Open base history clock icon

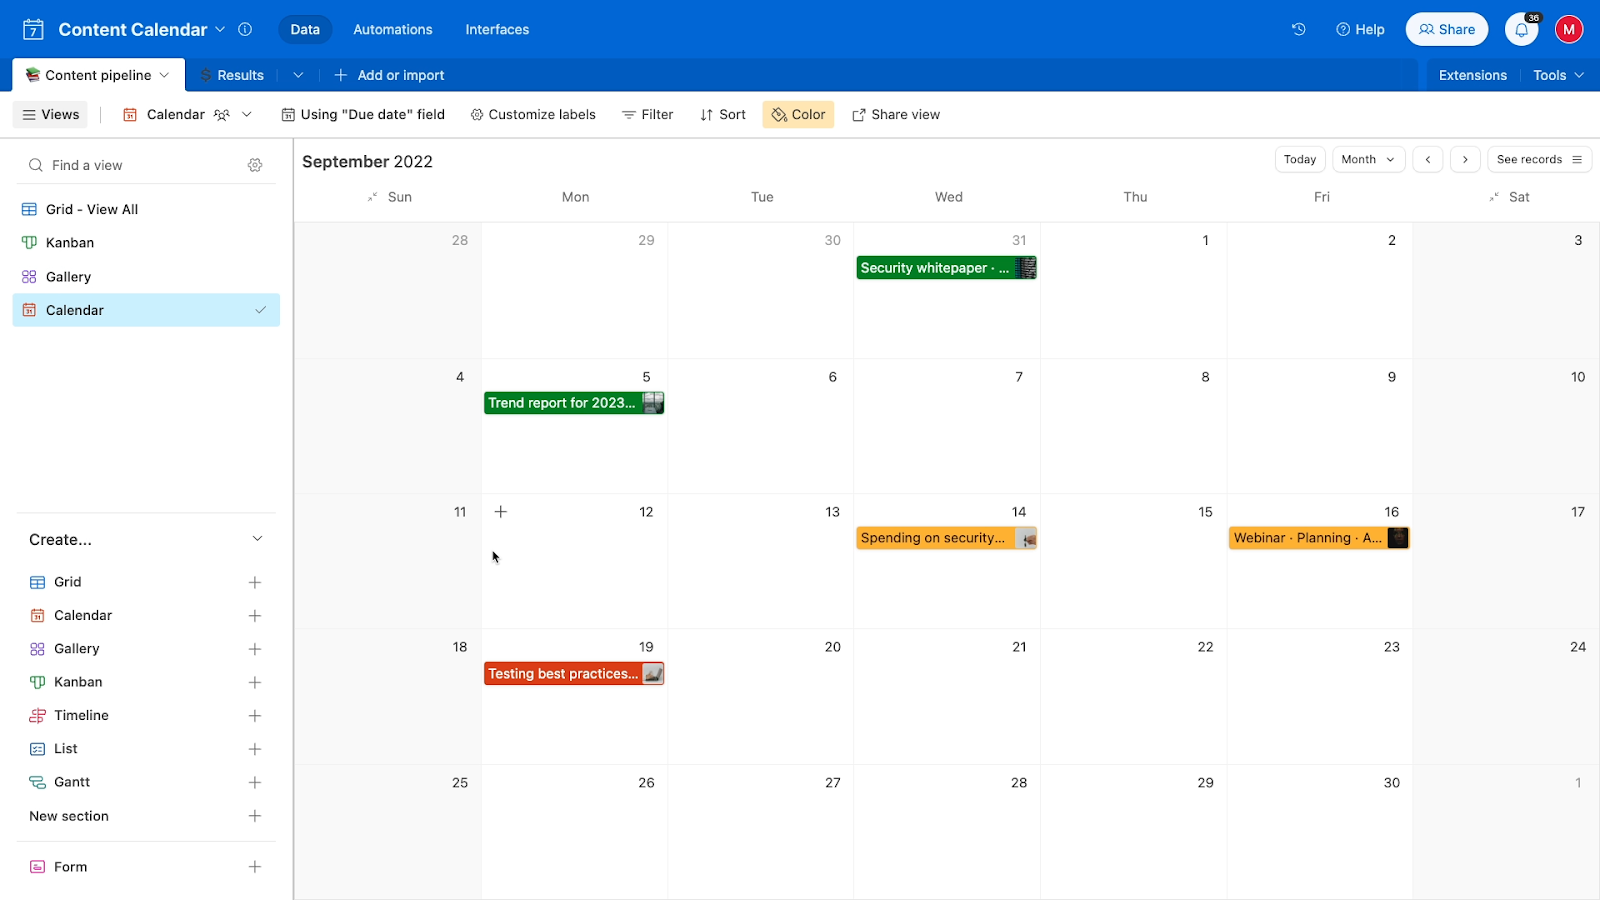click(x=1298, y=29)
